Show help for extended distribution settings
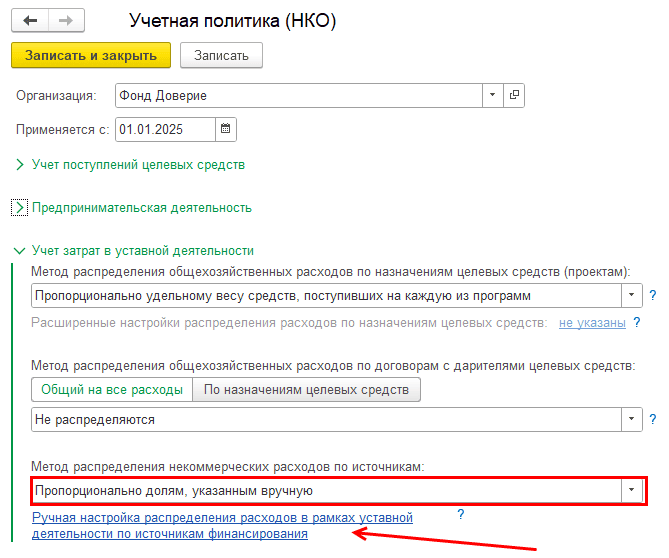Screen dimensions: 669x558 point(636,323)
